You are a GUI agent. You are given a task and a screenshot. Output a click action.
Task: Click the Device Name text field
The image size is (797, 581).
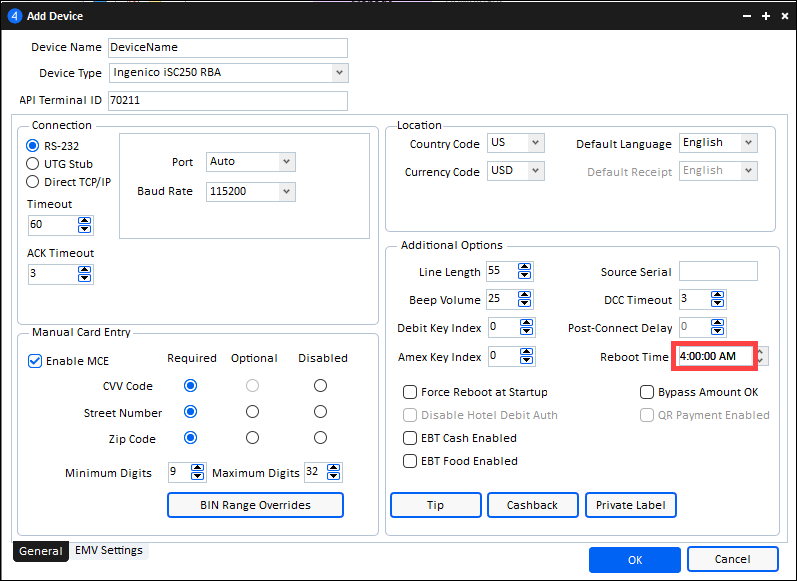pyautogui.click(x=227, y=48)
